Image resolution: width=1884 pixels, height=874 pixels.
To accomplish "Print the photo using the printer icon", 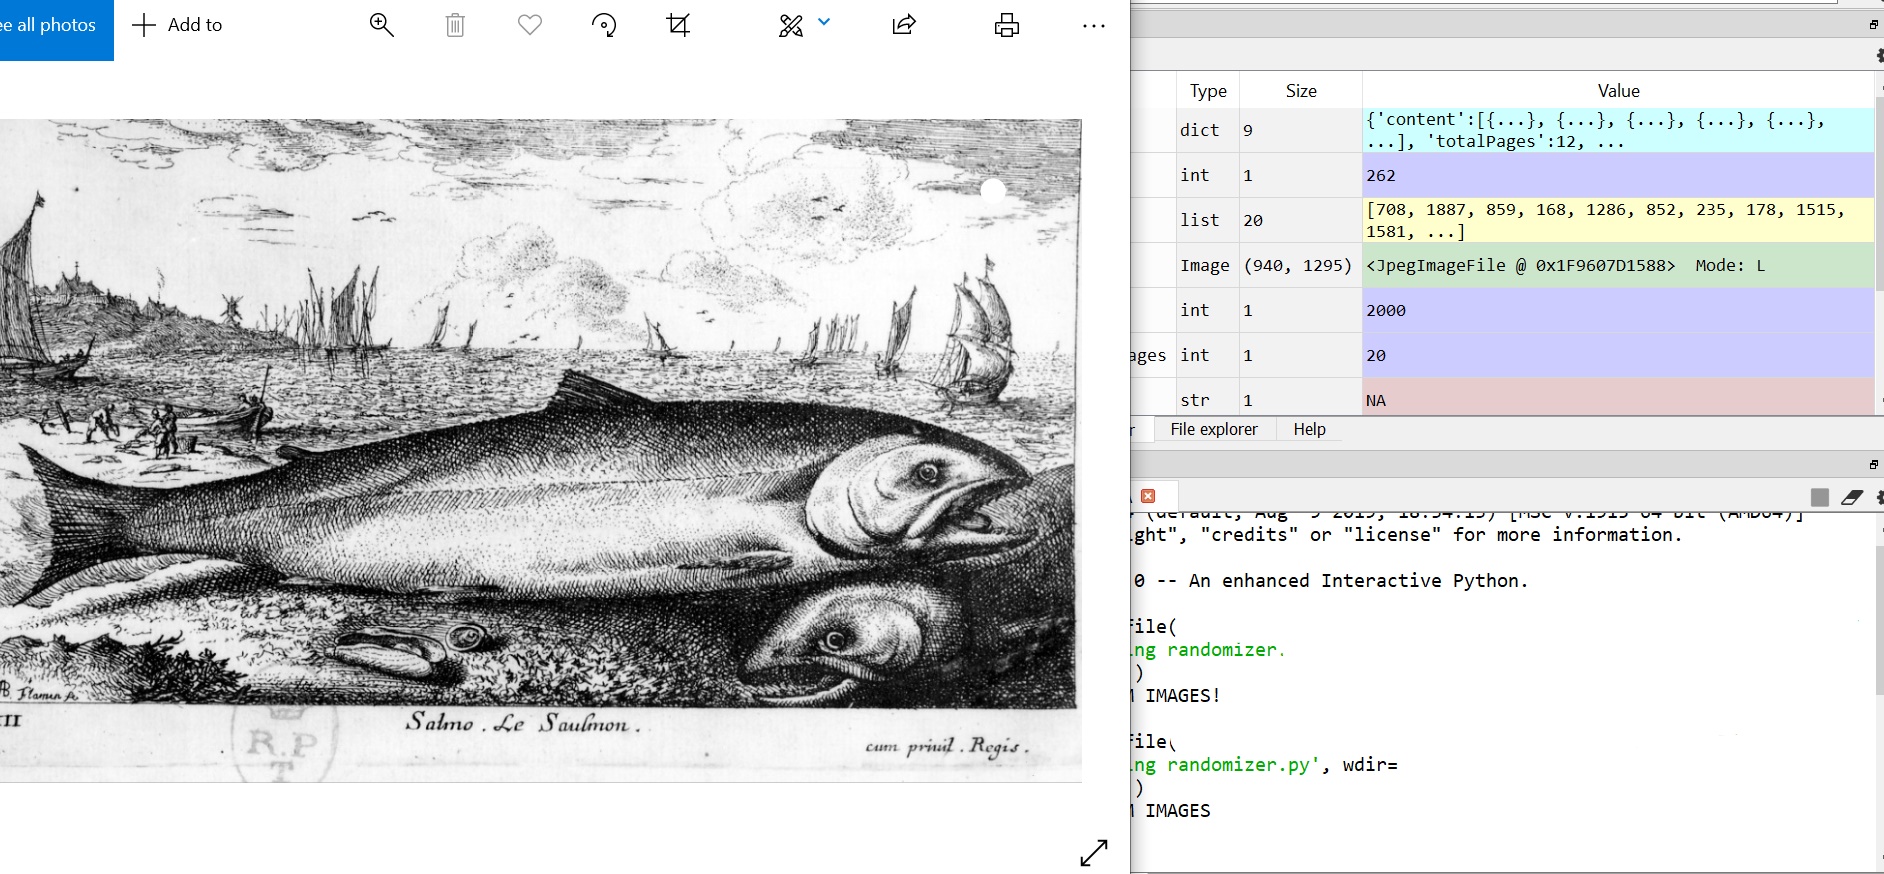I will point(1007,25).
